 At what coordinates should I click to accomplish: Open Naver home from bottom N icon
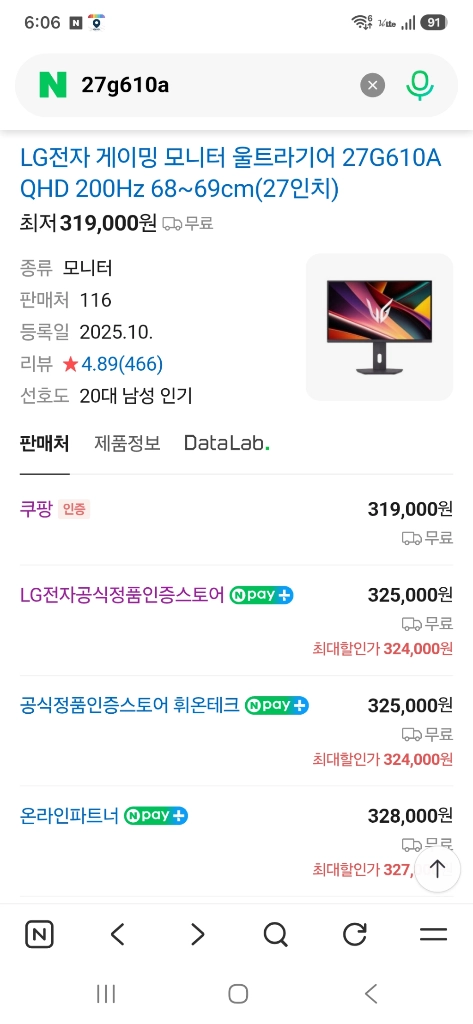[39, 935]
